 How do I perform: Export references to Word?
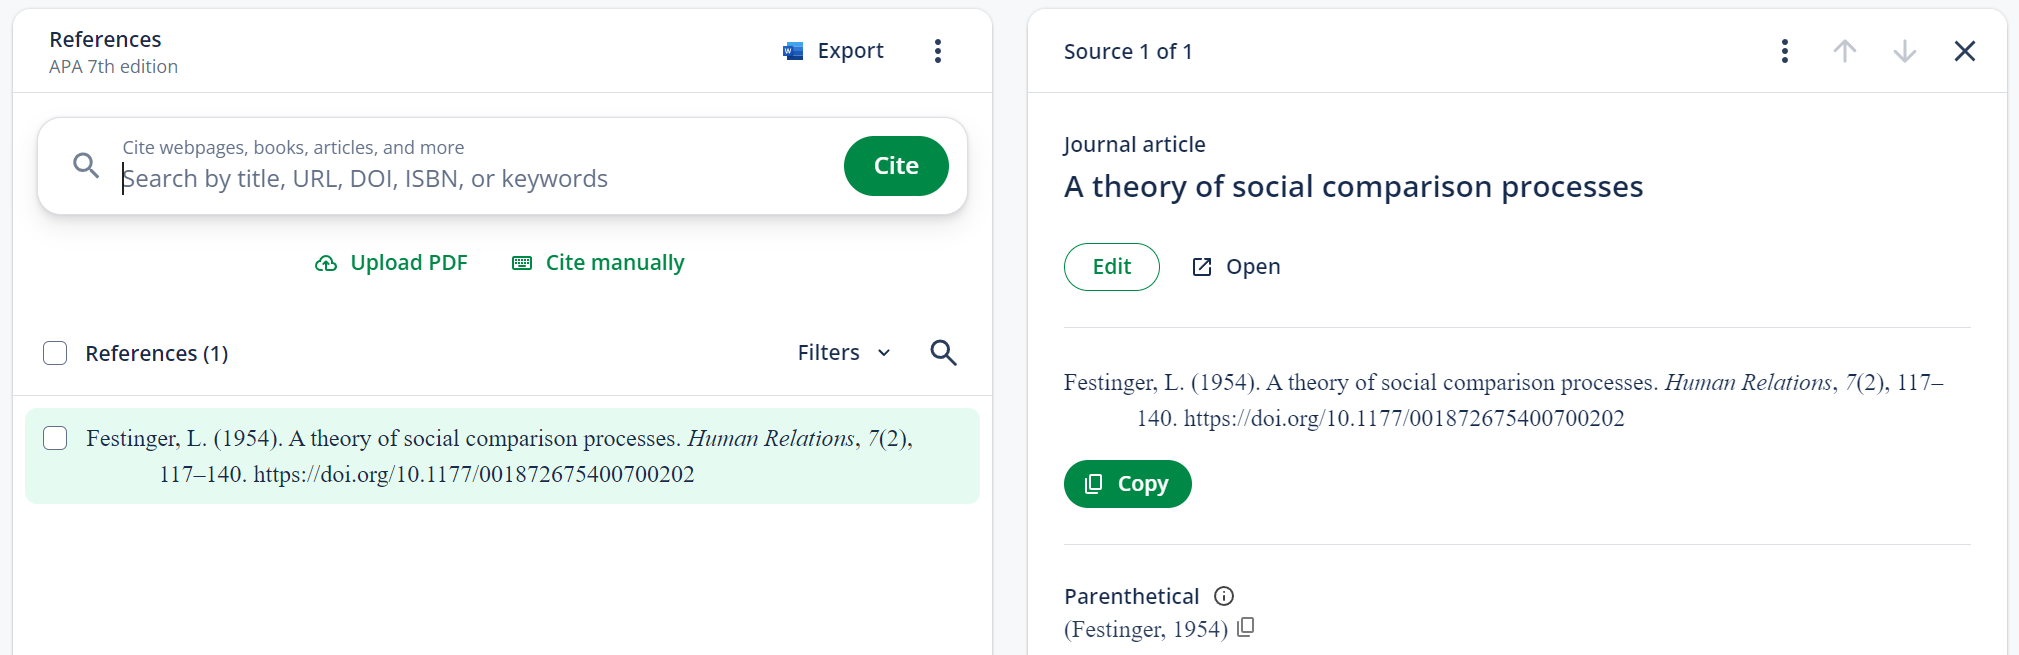[833, 51]
